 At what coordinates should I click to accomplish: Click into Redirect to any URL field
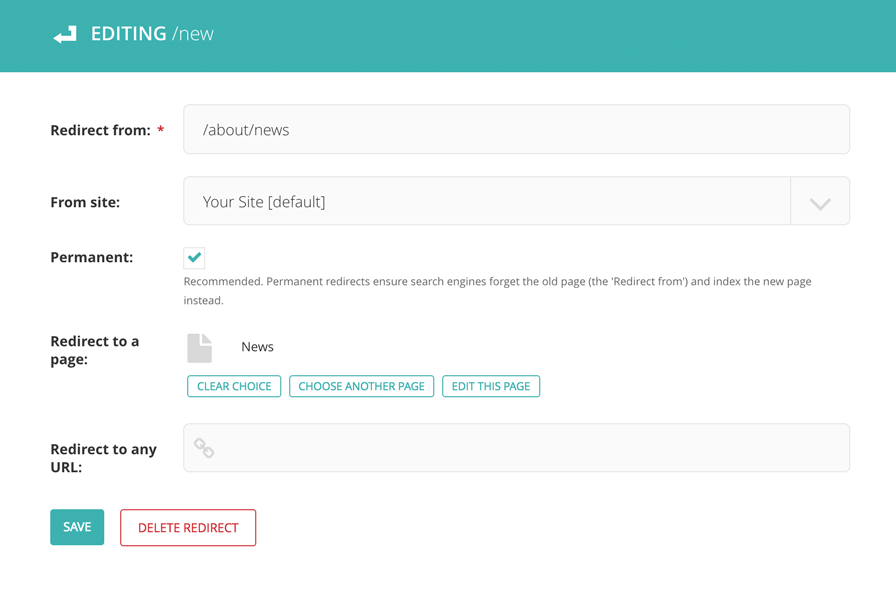(530, 448)
